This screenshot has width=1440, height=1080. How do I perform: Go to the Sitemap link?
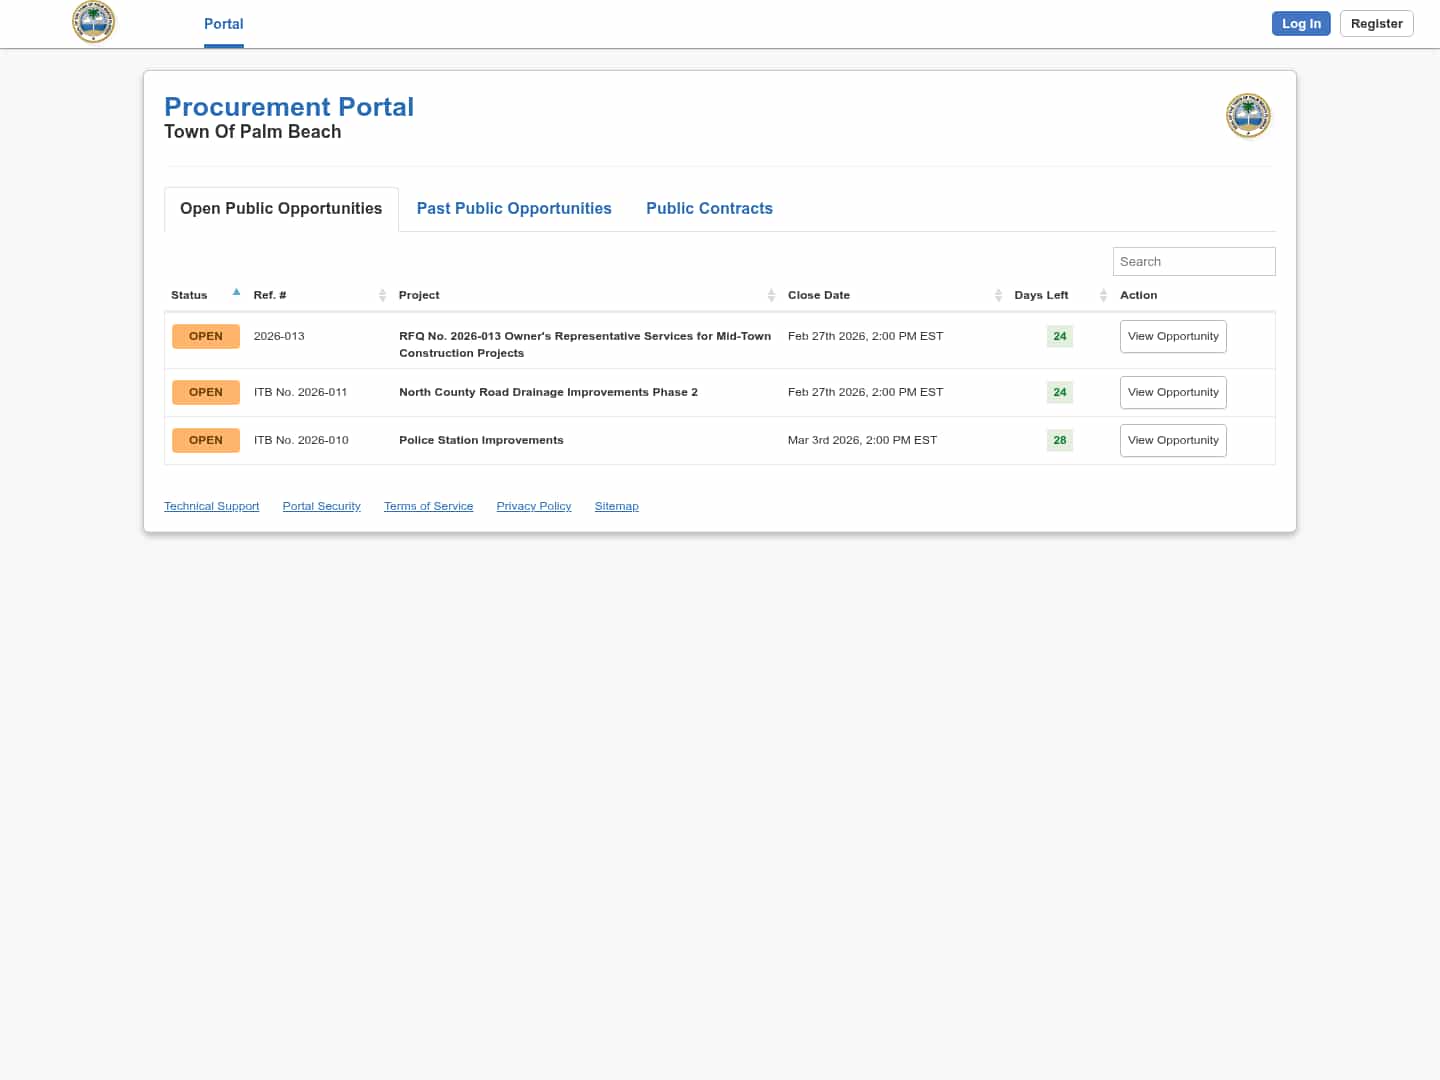tap(616, 506)
